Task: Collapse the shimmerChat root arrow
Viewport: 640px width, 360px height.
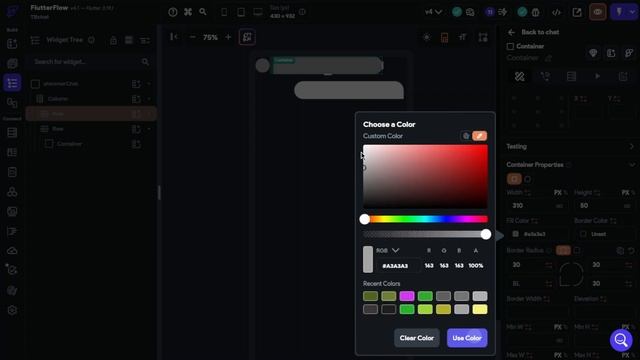Action: tap(149, 84)
